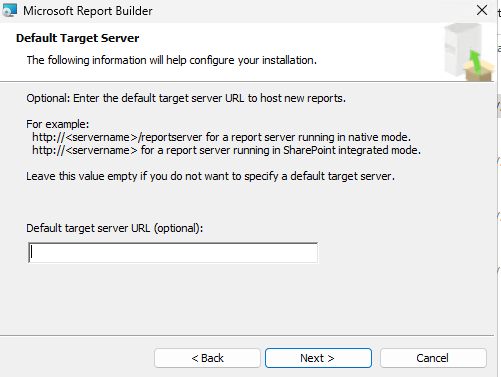501x377 pixels.
Task: Click the 'Microsoft Report Builder' title text
Action: click(88, 11)
